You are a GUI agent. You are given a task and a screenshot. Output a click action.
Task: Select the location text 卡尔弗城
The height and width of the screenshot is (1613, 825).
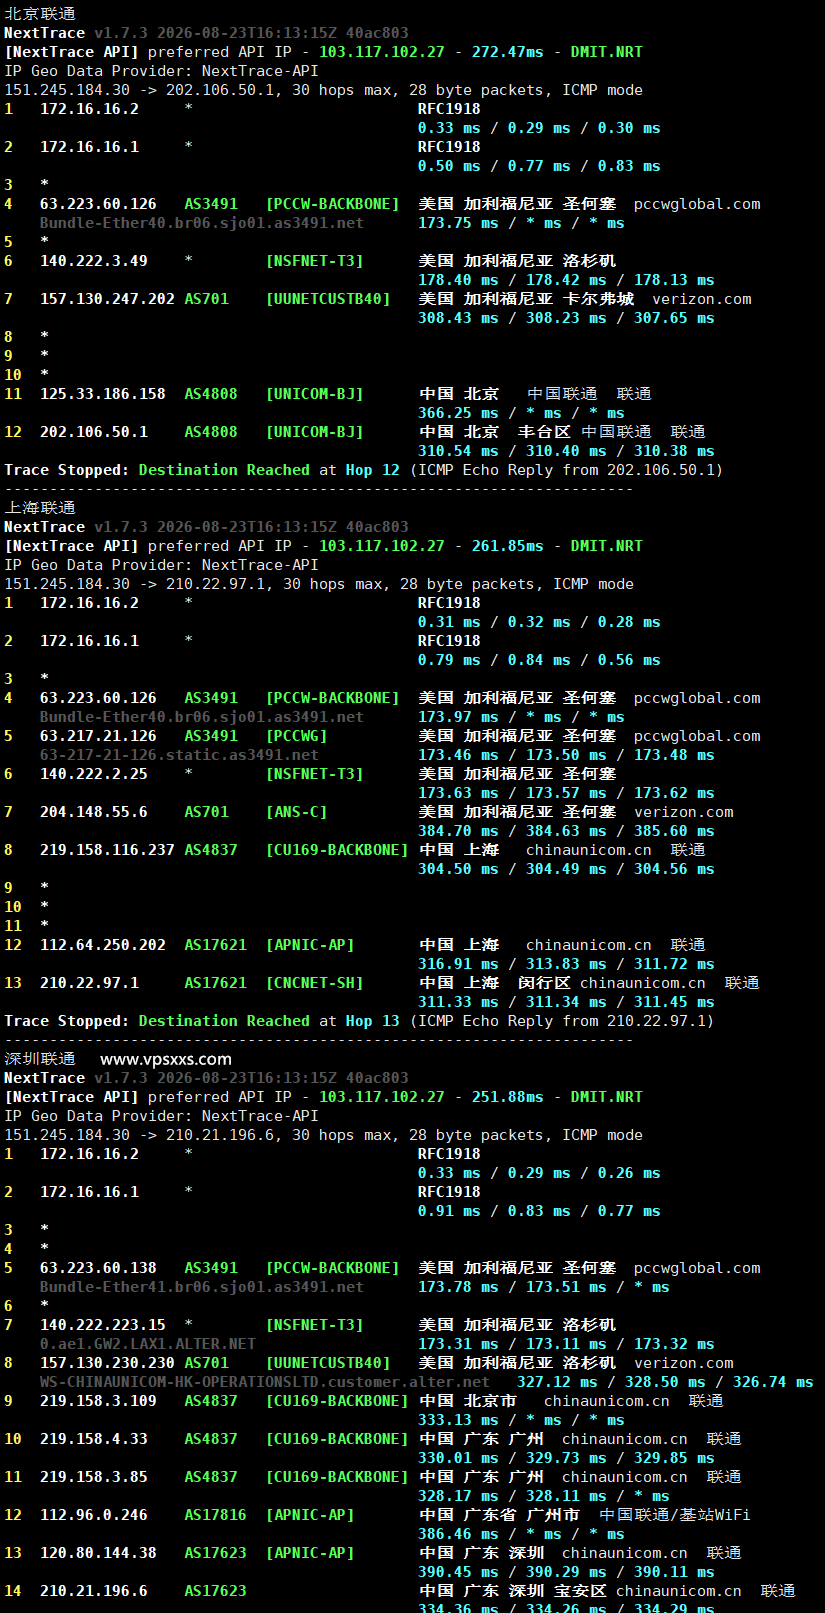(x=598, y=299)
